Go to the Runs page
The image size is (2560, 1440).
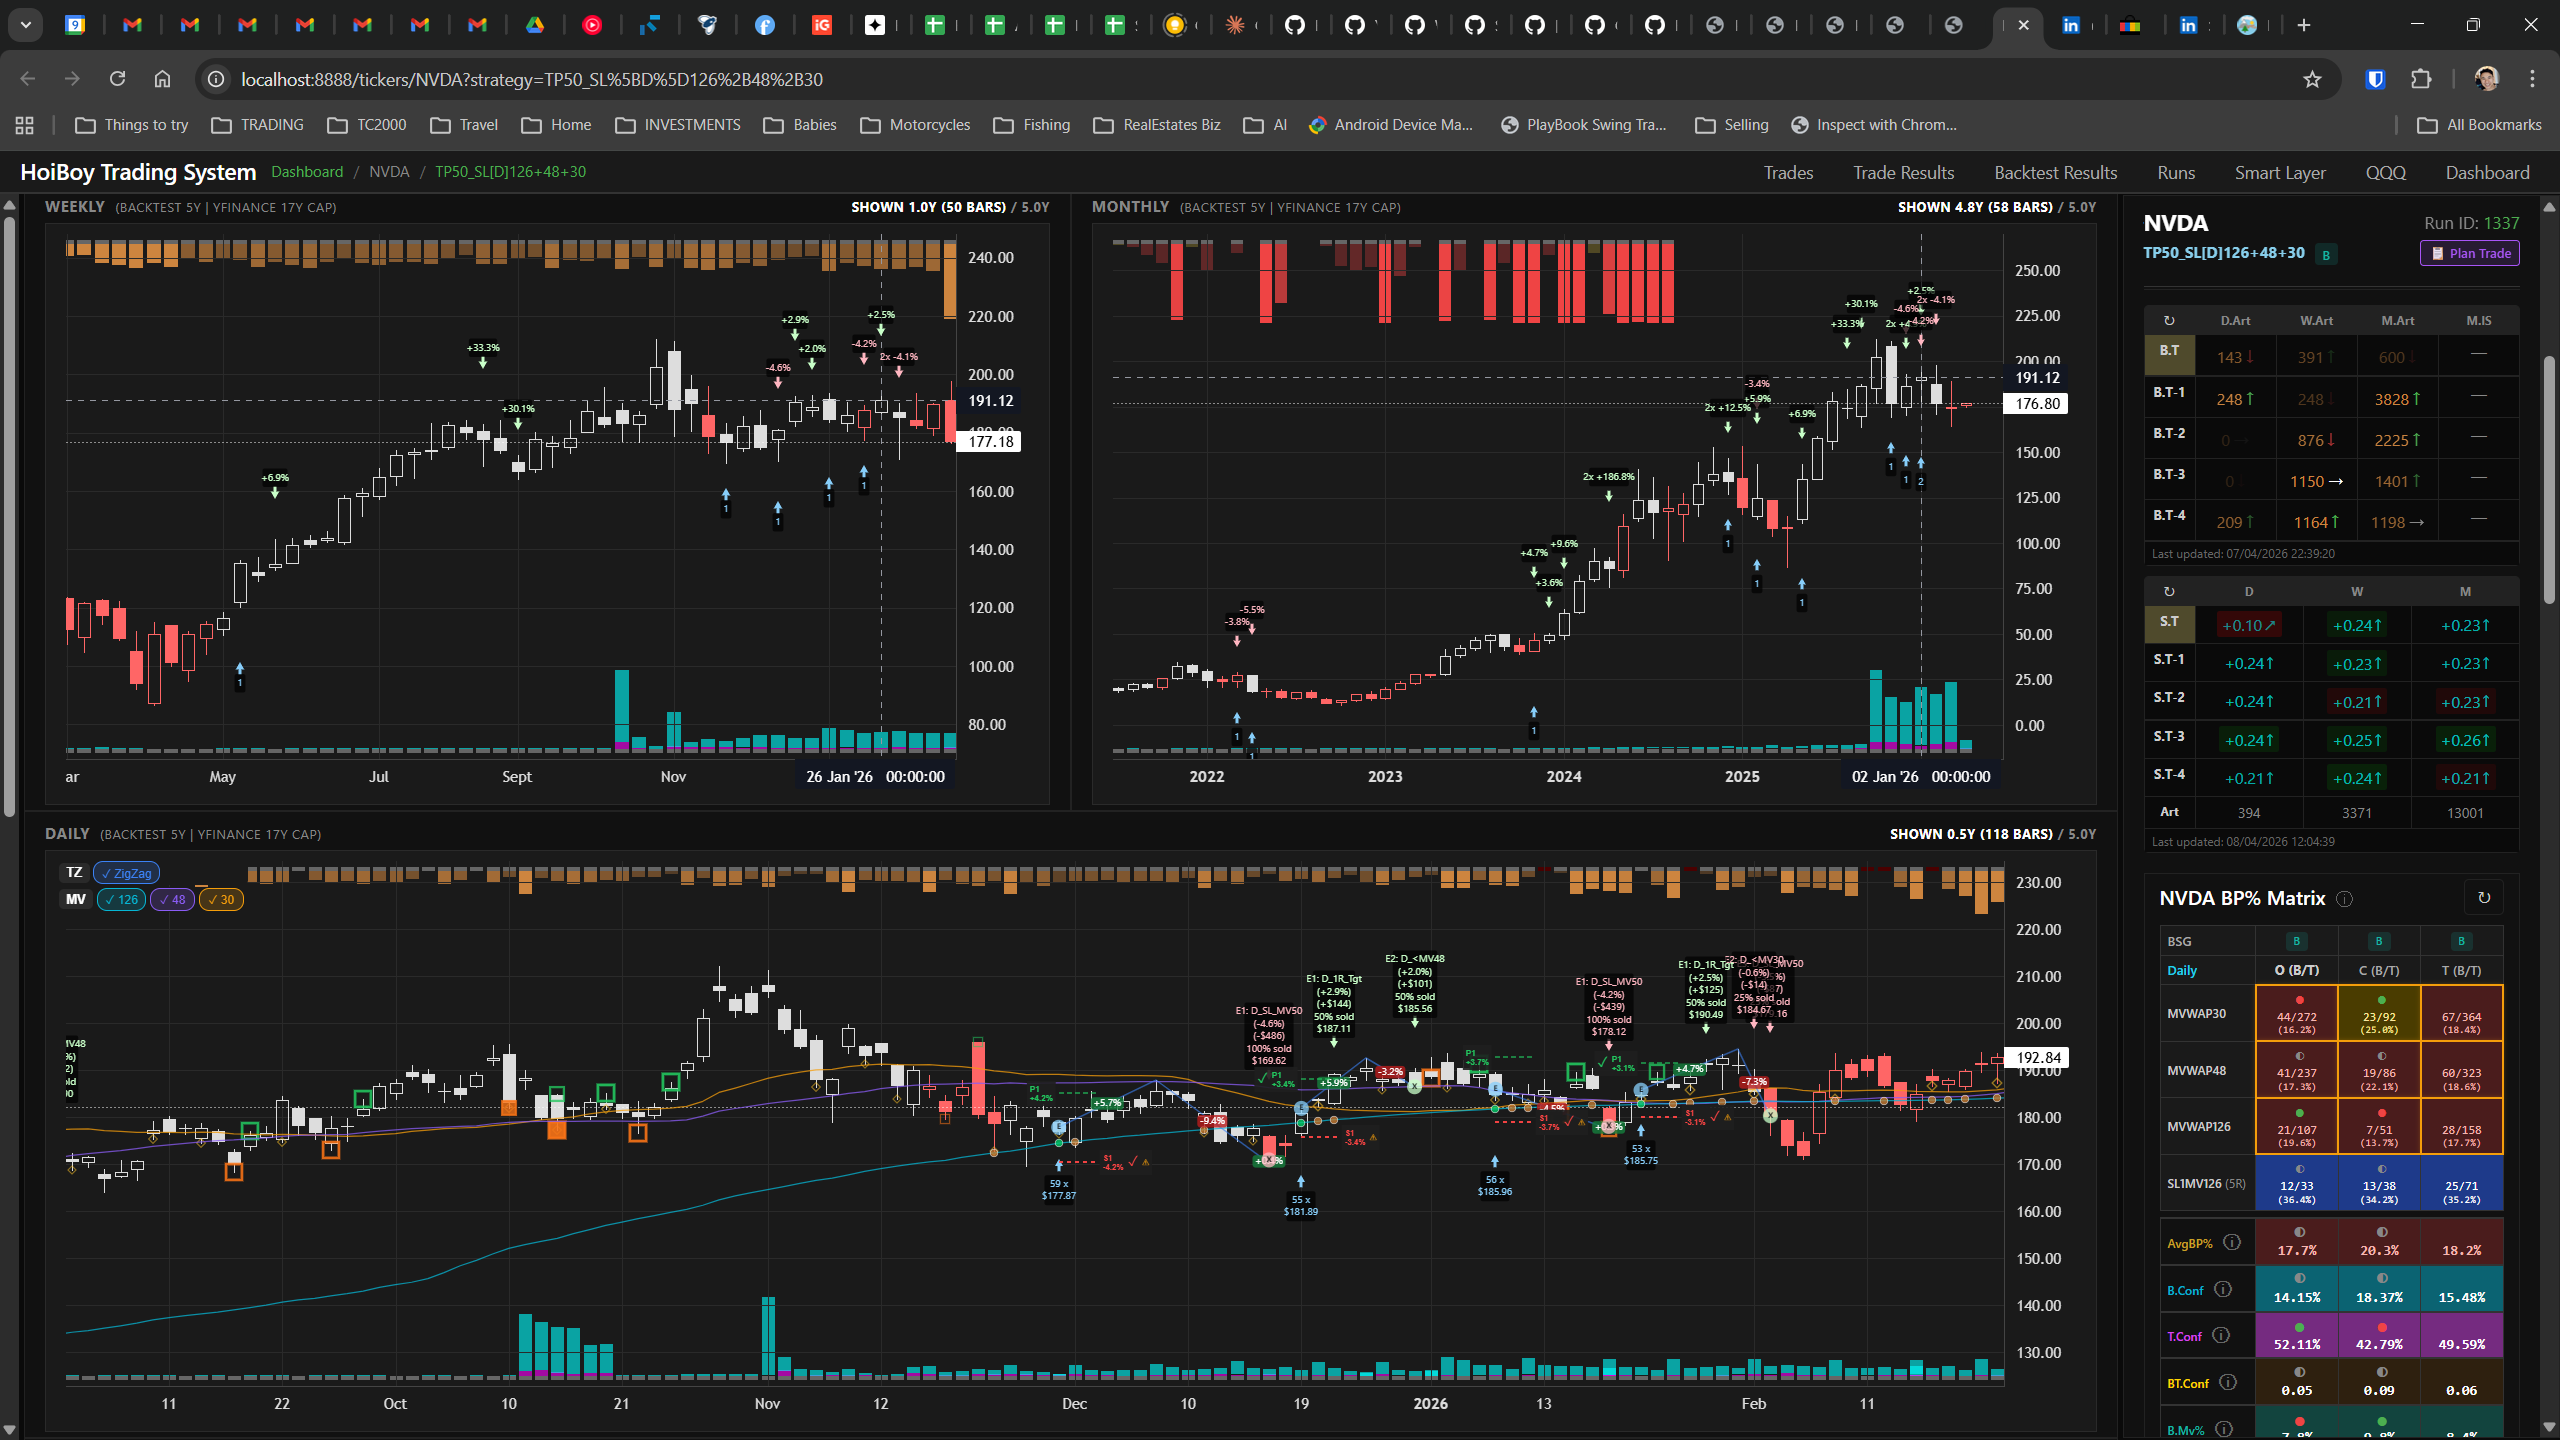(x=2176, y=173)
